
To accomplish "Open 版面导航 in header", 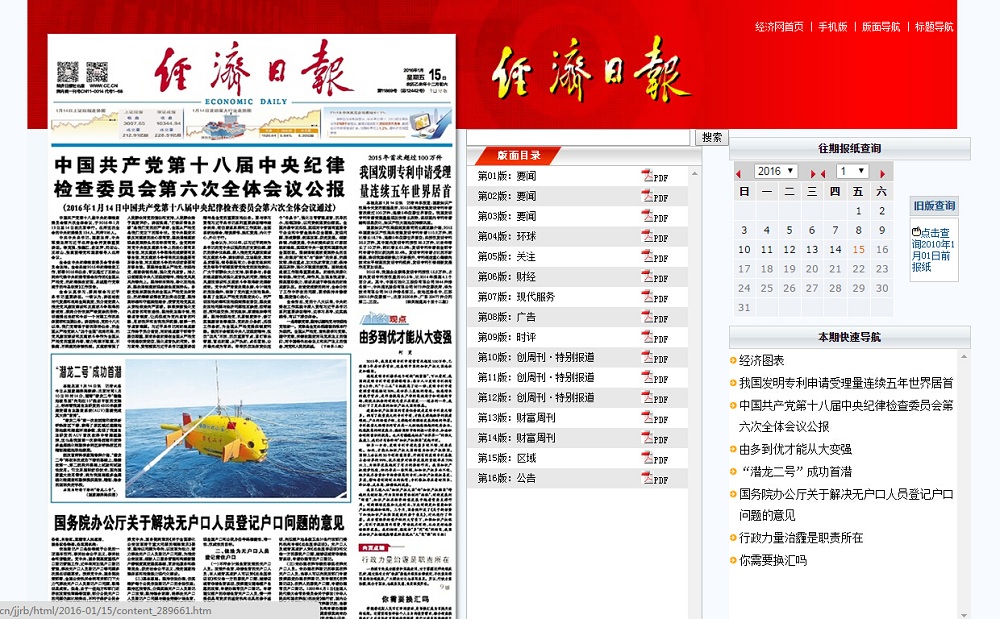I will [x=881, y=27].
